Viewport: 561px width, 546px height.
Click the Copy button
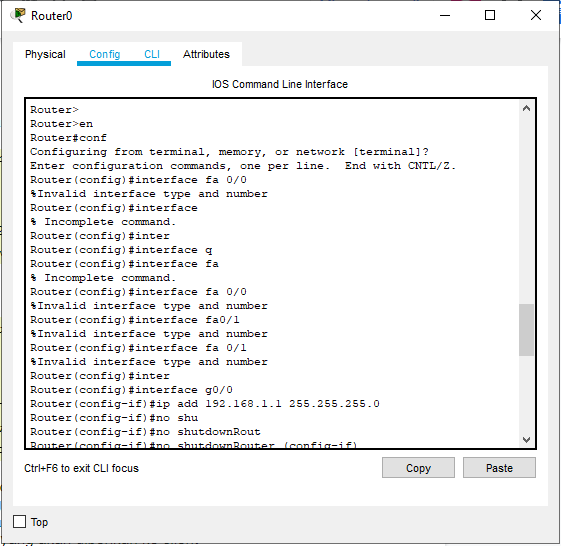(x=418, y=468)
